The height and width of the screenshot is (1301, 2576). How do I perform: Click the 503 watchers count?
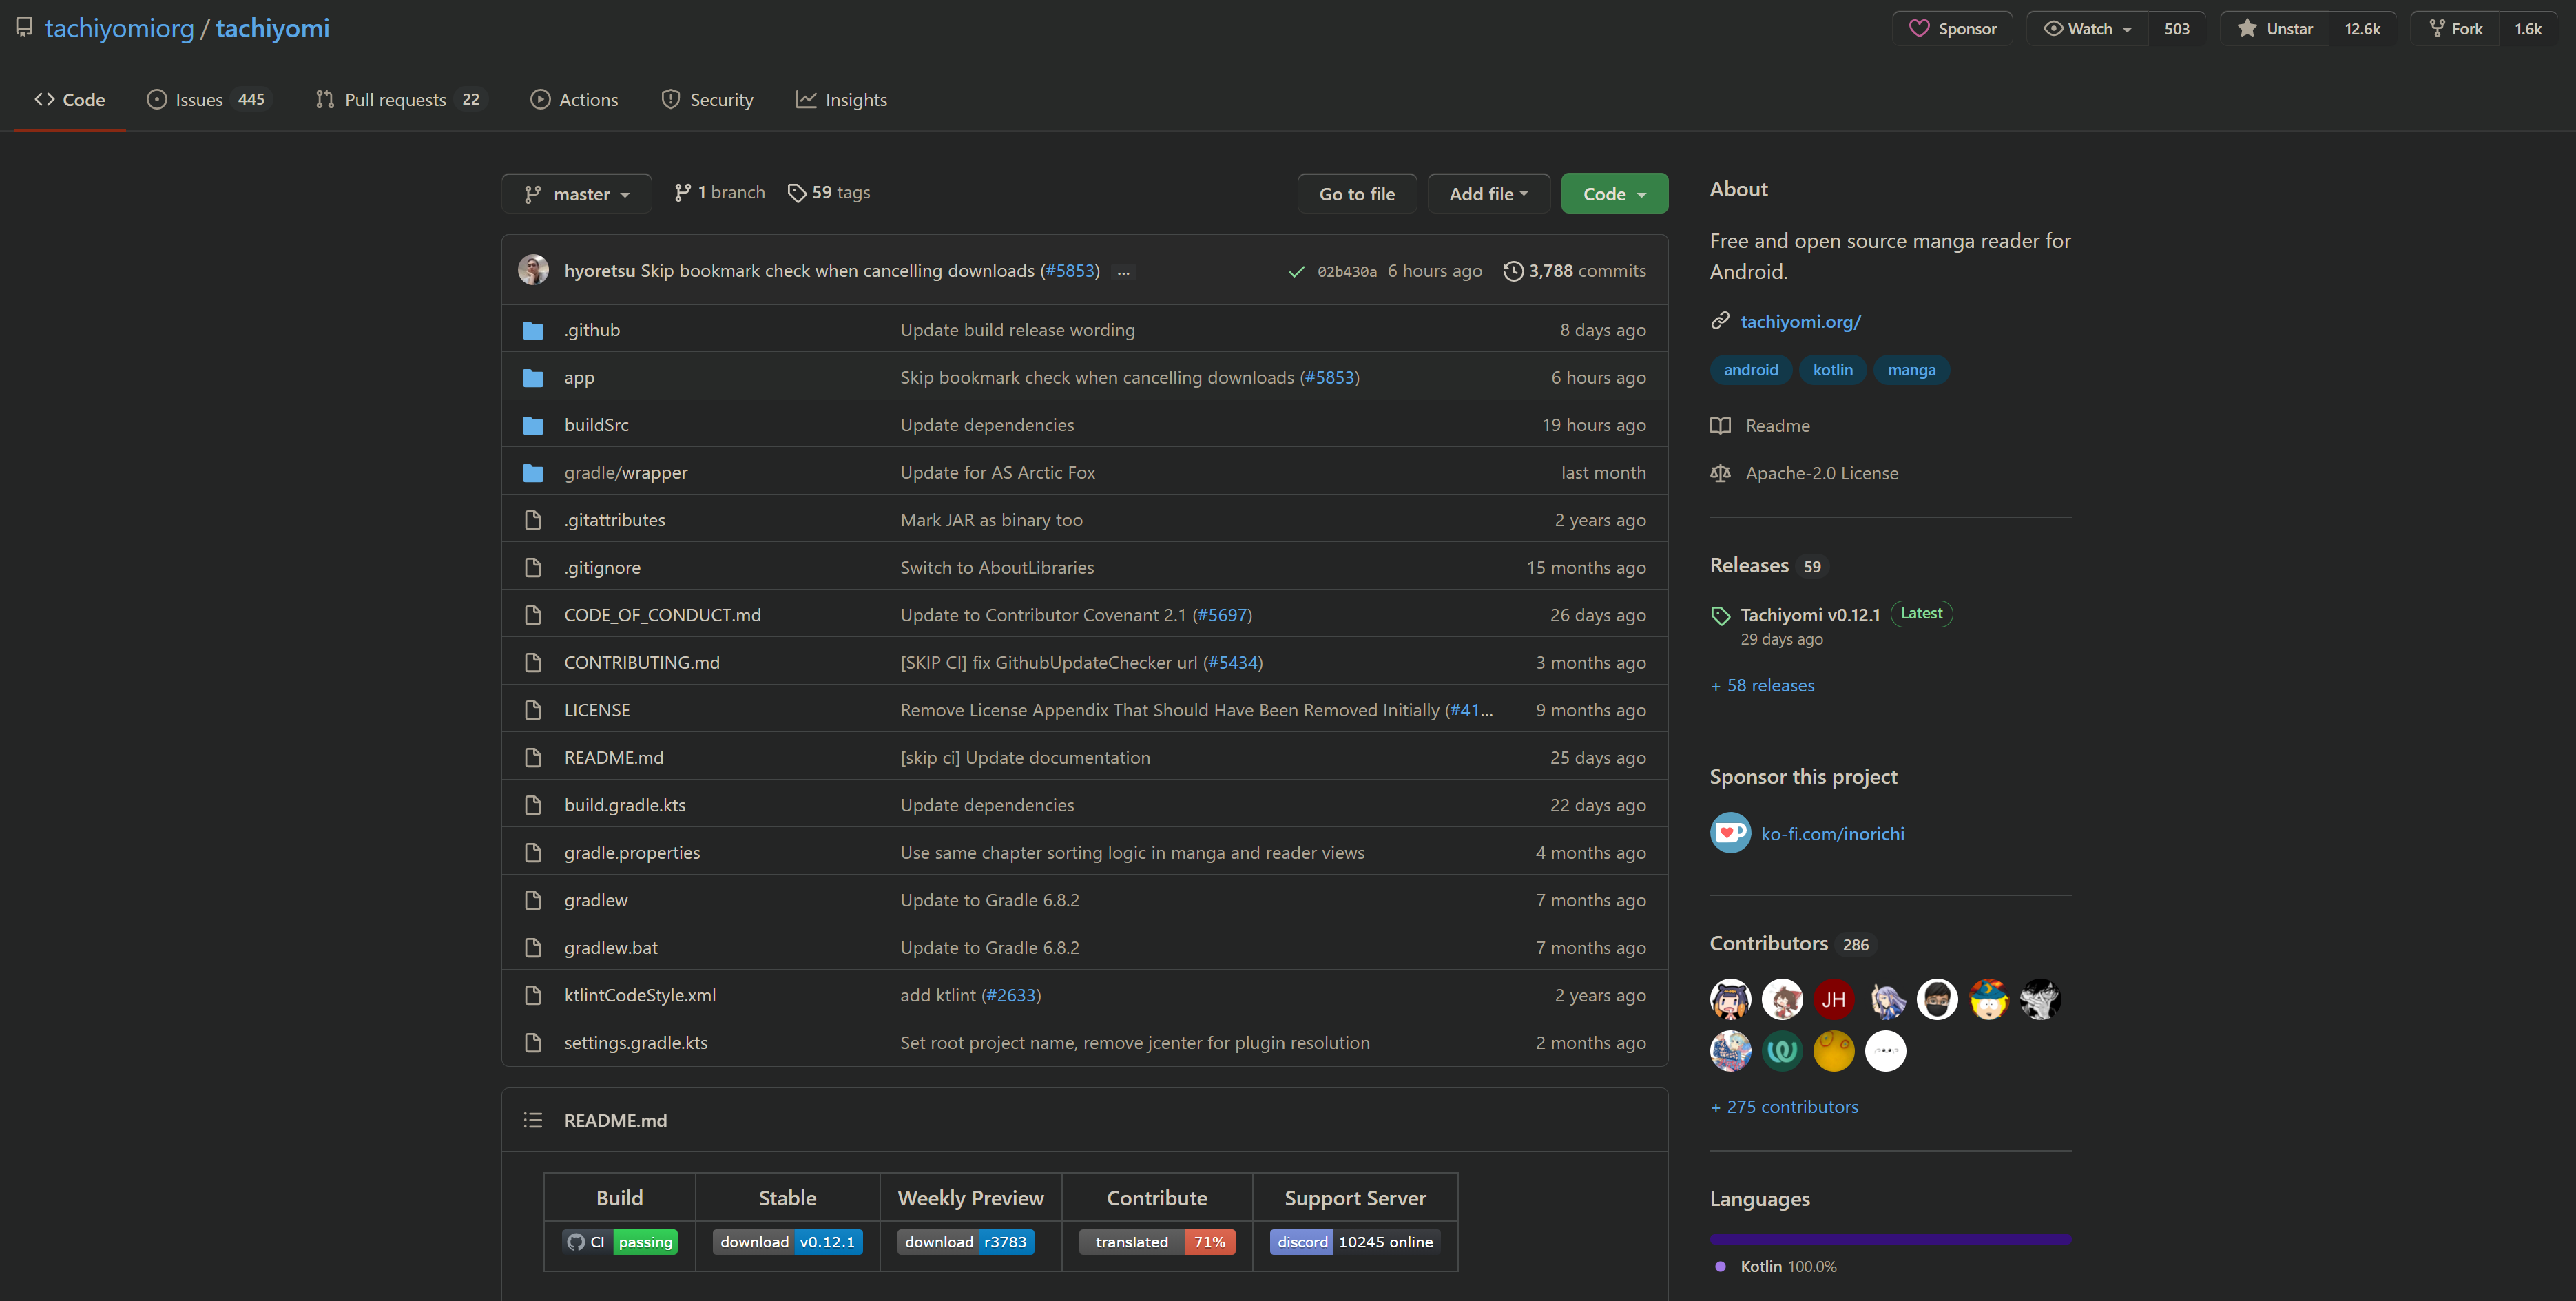click(2177, 29)
